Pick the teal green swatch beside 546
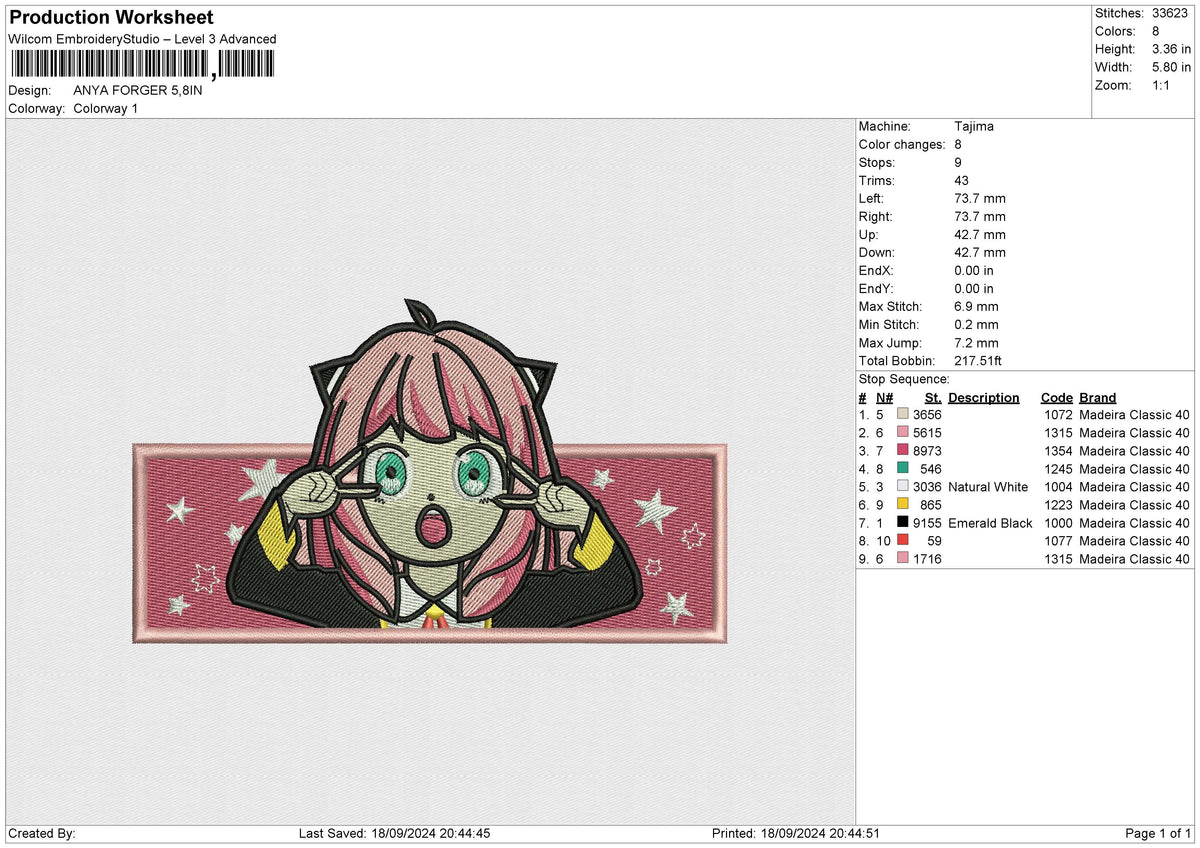Screen dimensions: 1200x848 point(903,469)
